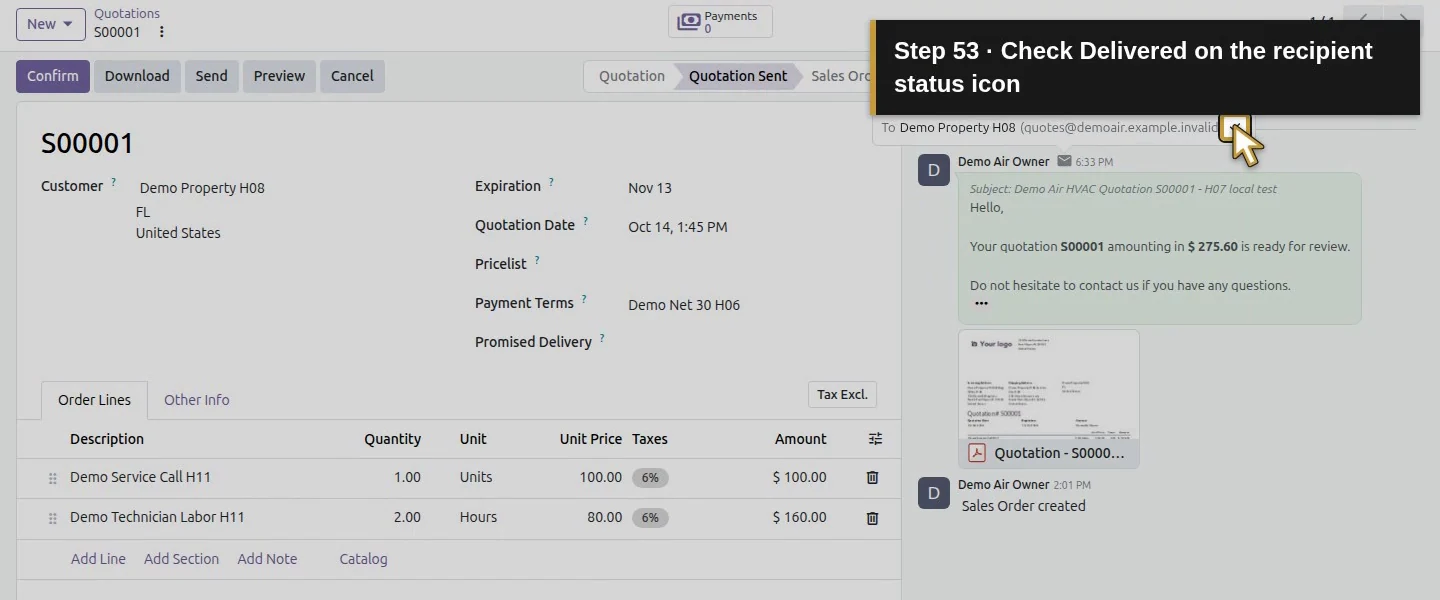This screenshot has height=600, width=1440.
Task: Cancel the quotation
Action: click(x=352, y=76)
